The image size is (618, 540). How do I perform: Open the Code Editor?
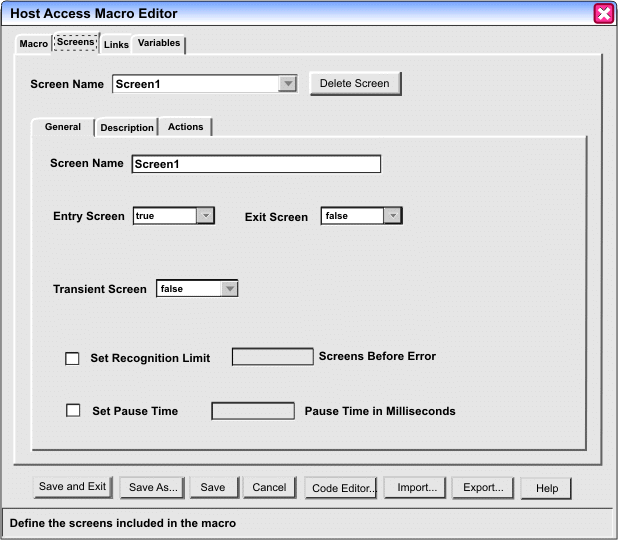[x=341, y=488]
